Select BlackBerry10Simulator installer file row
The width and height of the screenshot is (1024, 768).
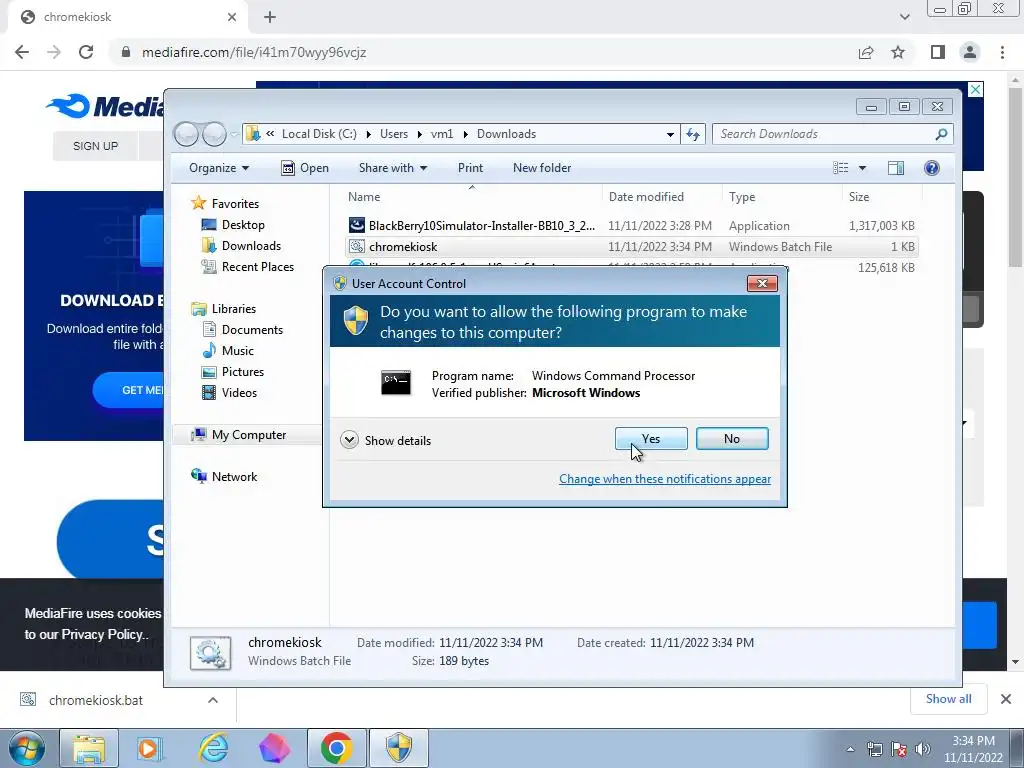pyautogui.click(x=632, y=226)
